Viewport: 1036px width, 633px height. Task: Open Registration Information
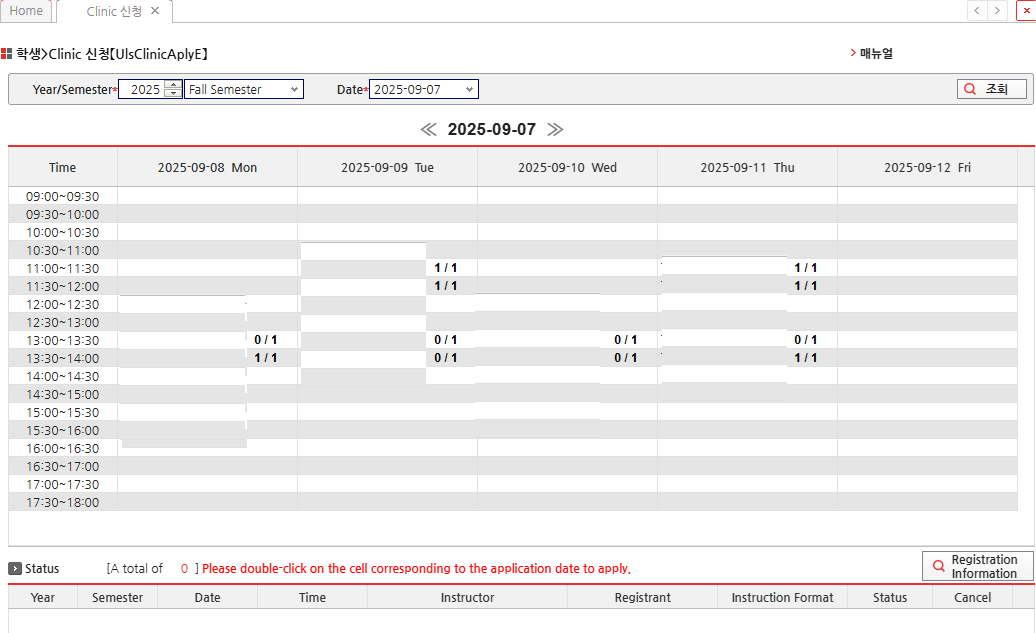tap(977, 566)
